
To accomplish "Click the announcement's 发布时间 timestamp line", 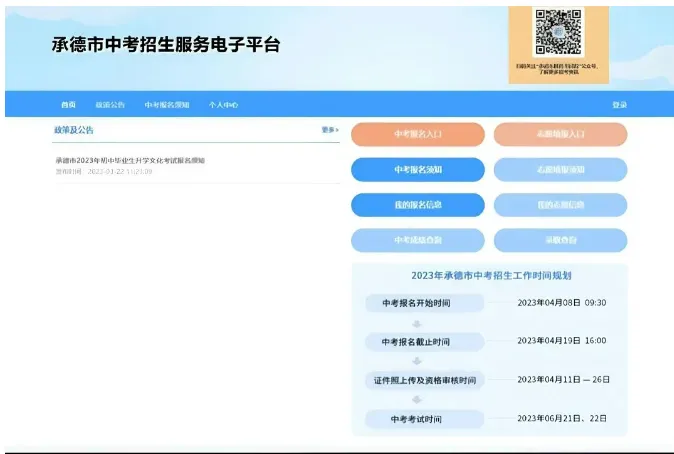I will click(x=104, y=172).
